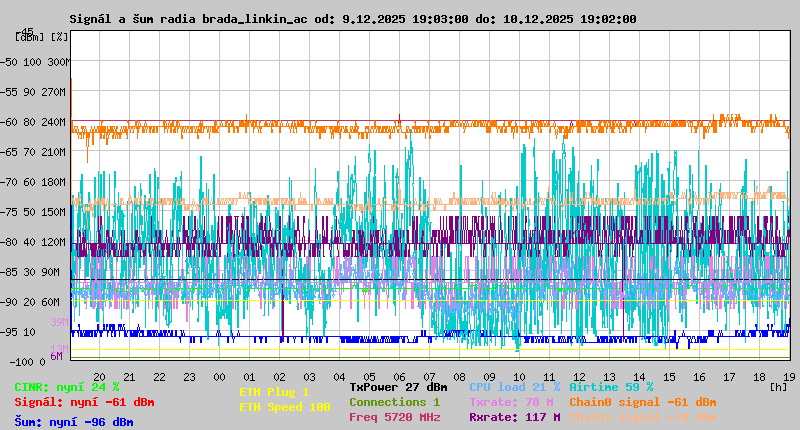
Task: Click the red Signál legend entry
Action: pyautogui.click(x=84, y=402)
